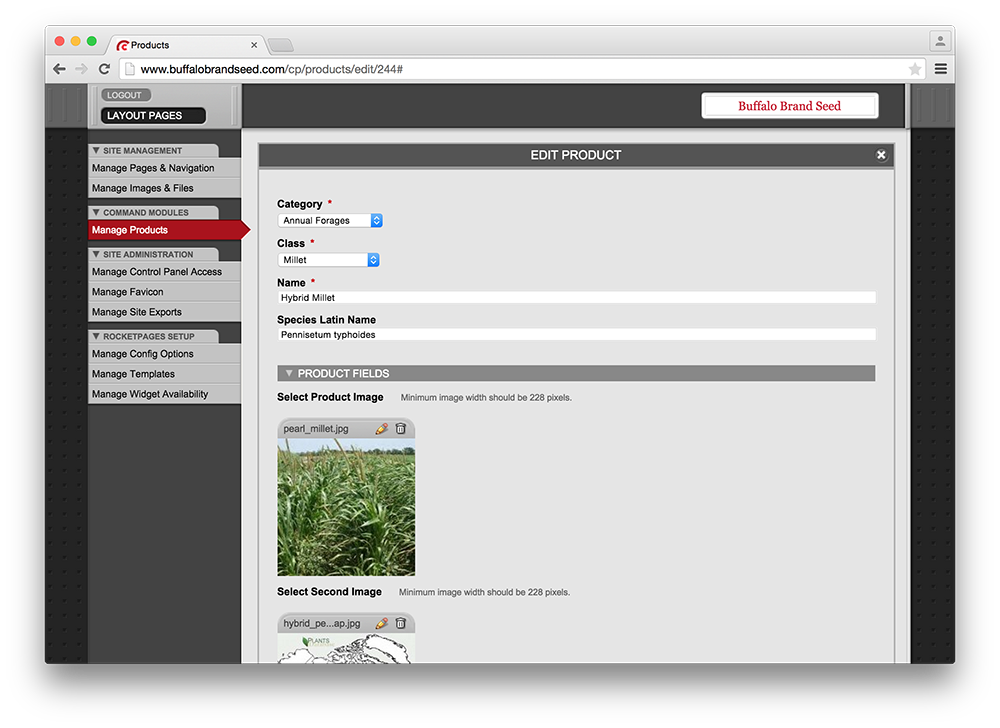Reload the page with the browser refresh icon
The width and height of the screenshot is (1000, 728).
104,69
